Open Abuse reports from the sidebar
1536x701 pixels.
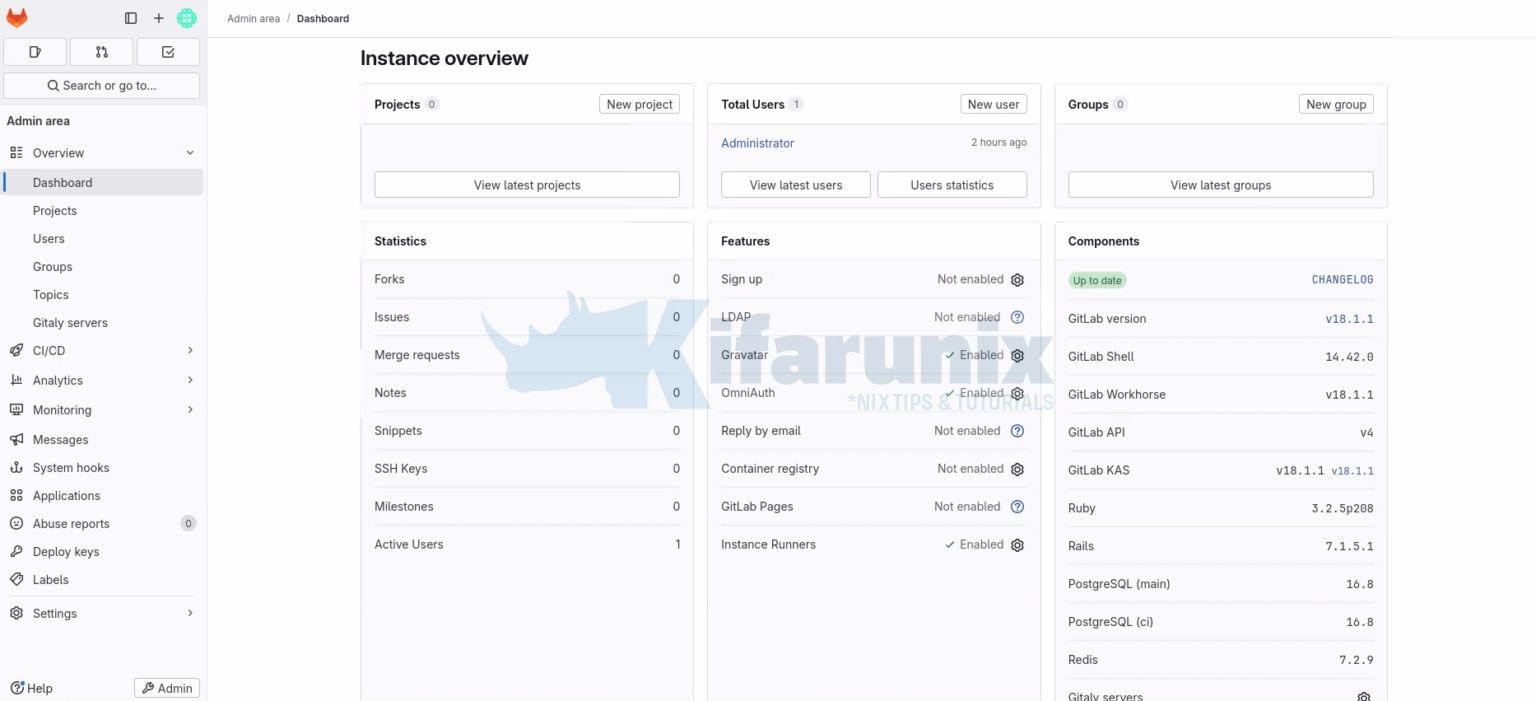click(71, 523)
